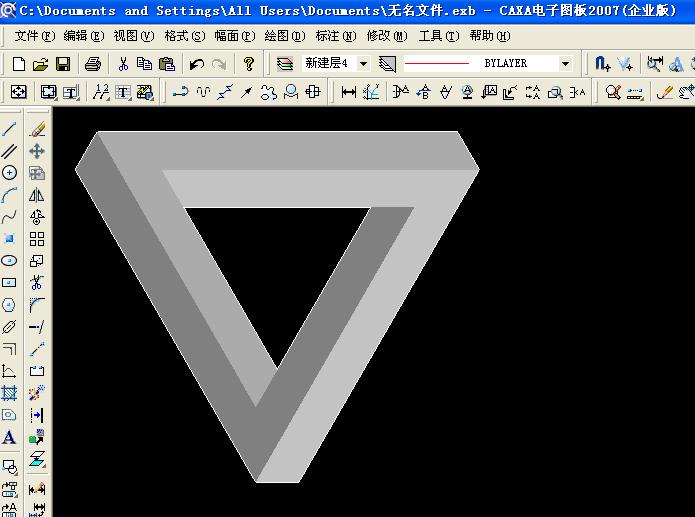Cut selection with scissors icon
Viewport: 695px width, 517px height.
pyautogui.click(x=123, y=64)
